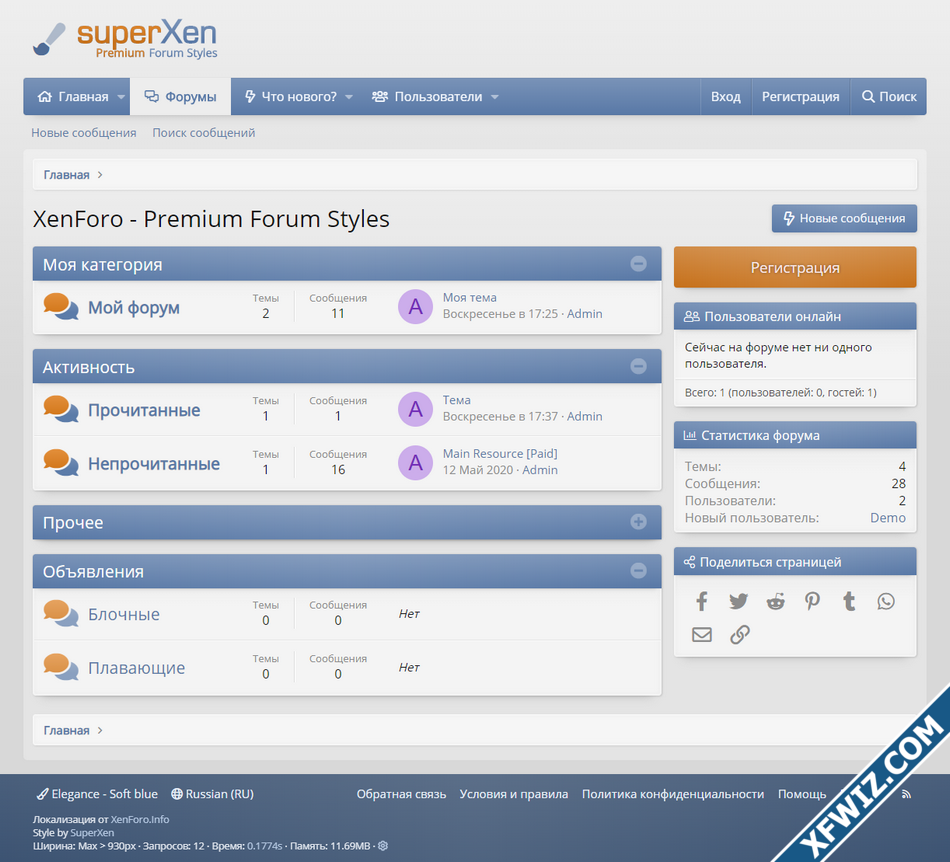This screenshot has width=950, height=862.
Task: Open the Поиск search in the nav bar
Action: [889, 97]
